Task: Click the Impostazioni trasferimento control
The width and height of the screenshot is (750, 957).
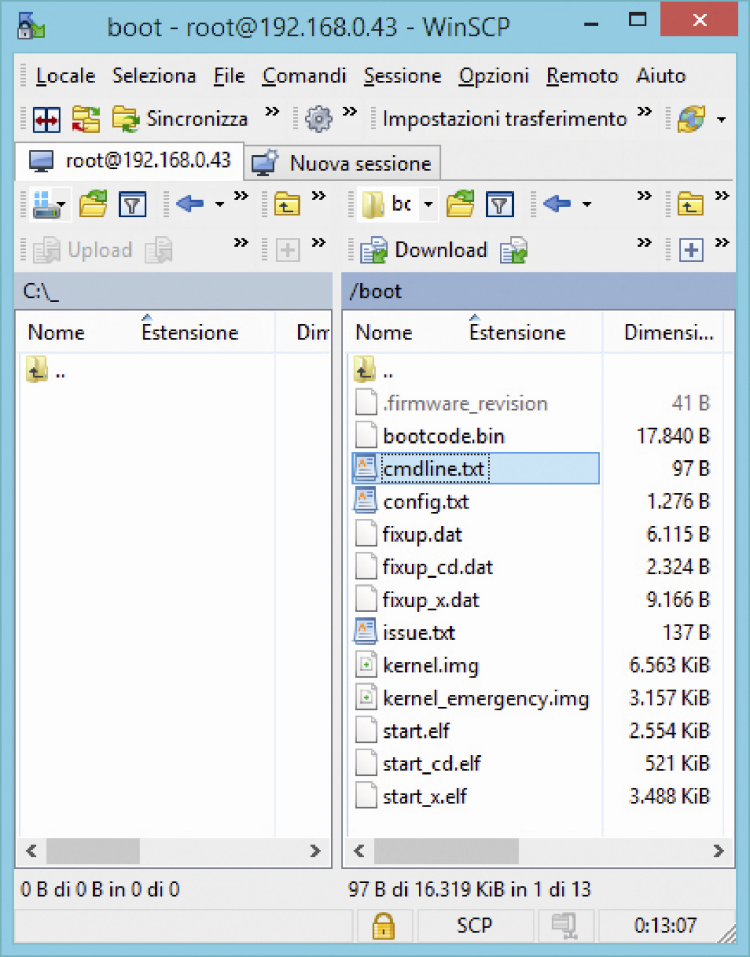Action: [504, 119]
